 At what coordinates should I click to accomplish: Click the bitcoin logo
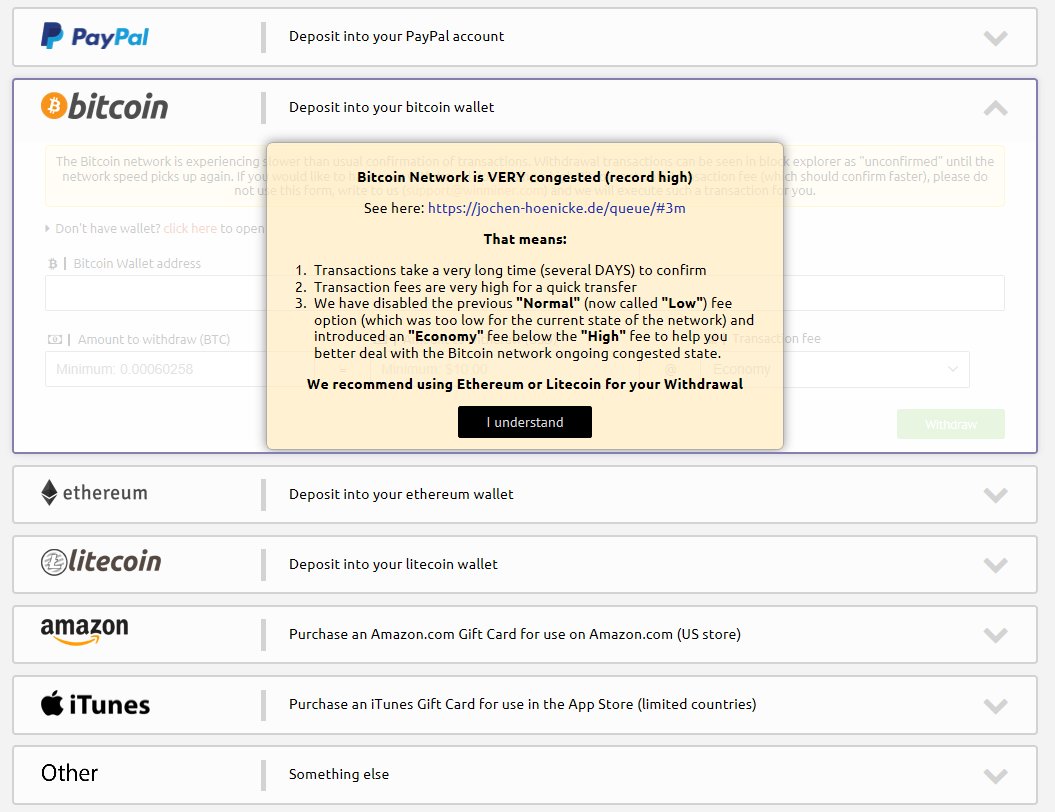(104, 106)
